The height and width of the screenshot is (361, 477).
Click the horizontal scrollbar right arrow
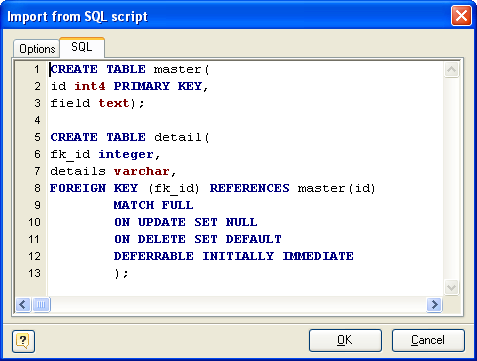pos(434,304)
